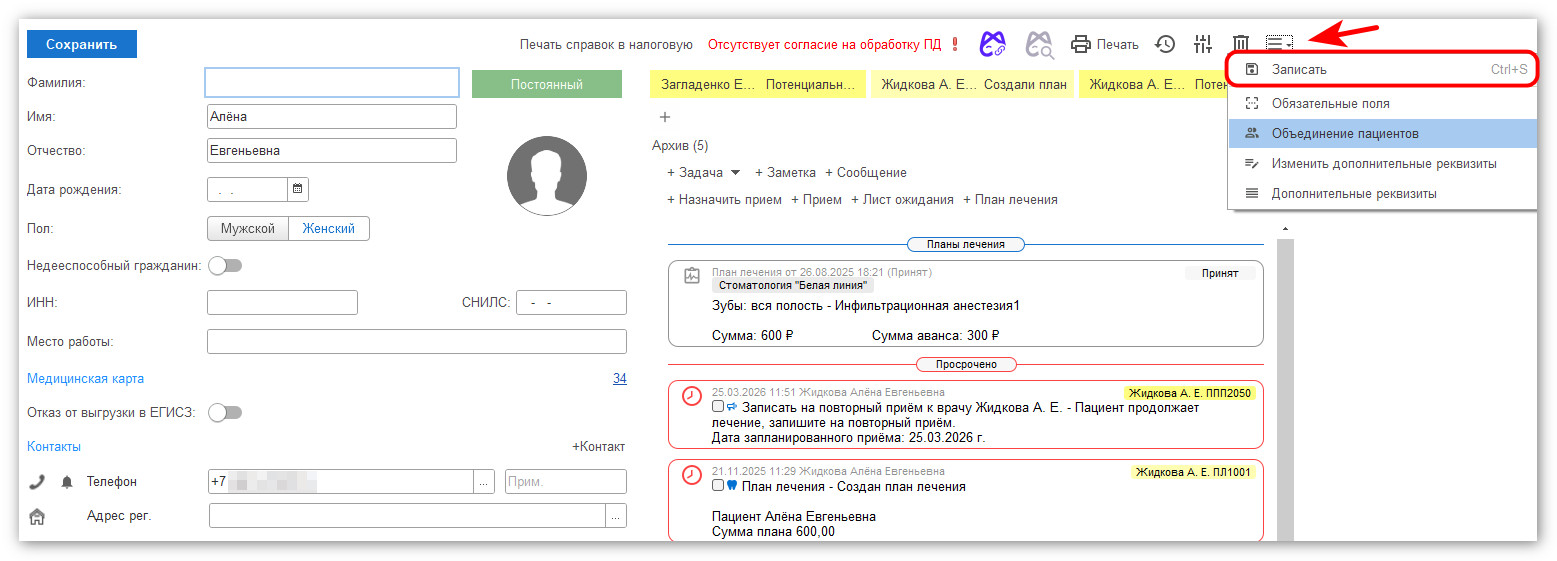Open the phone field ellipsis button
Image resolution: width=1557 pixels, height=561 pixels.
484,482
